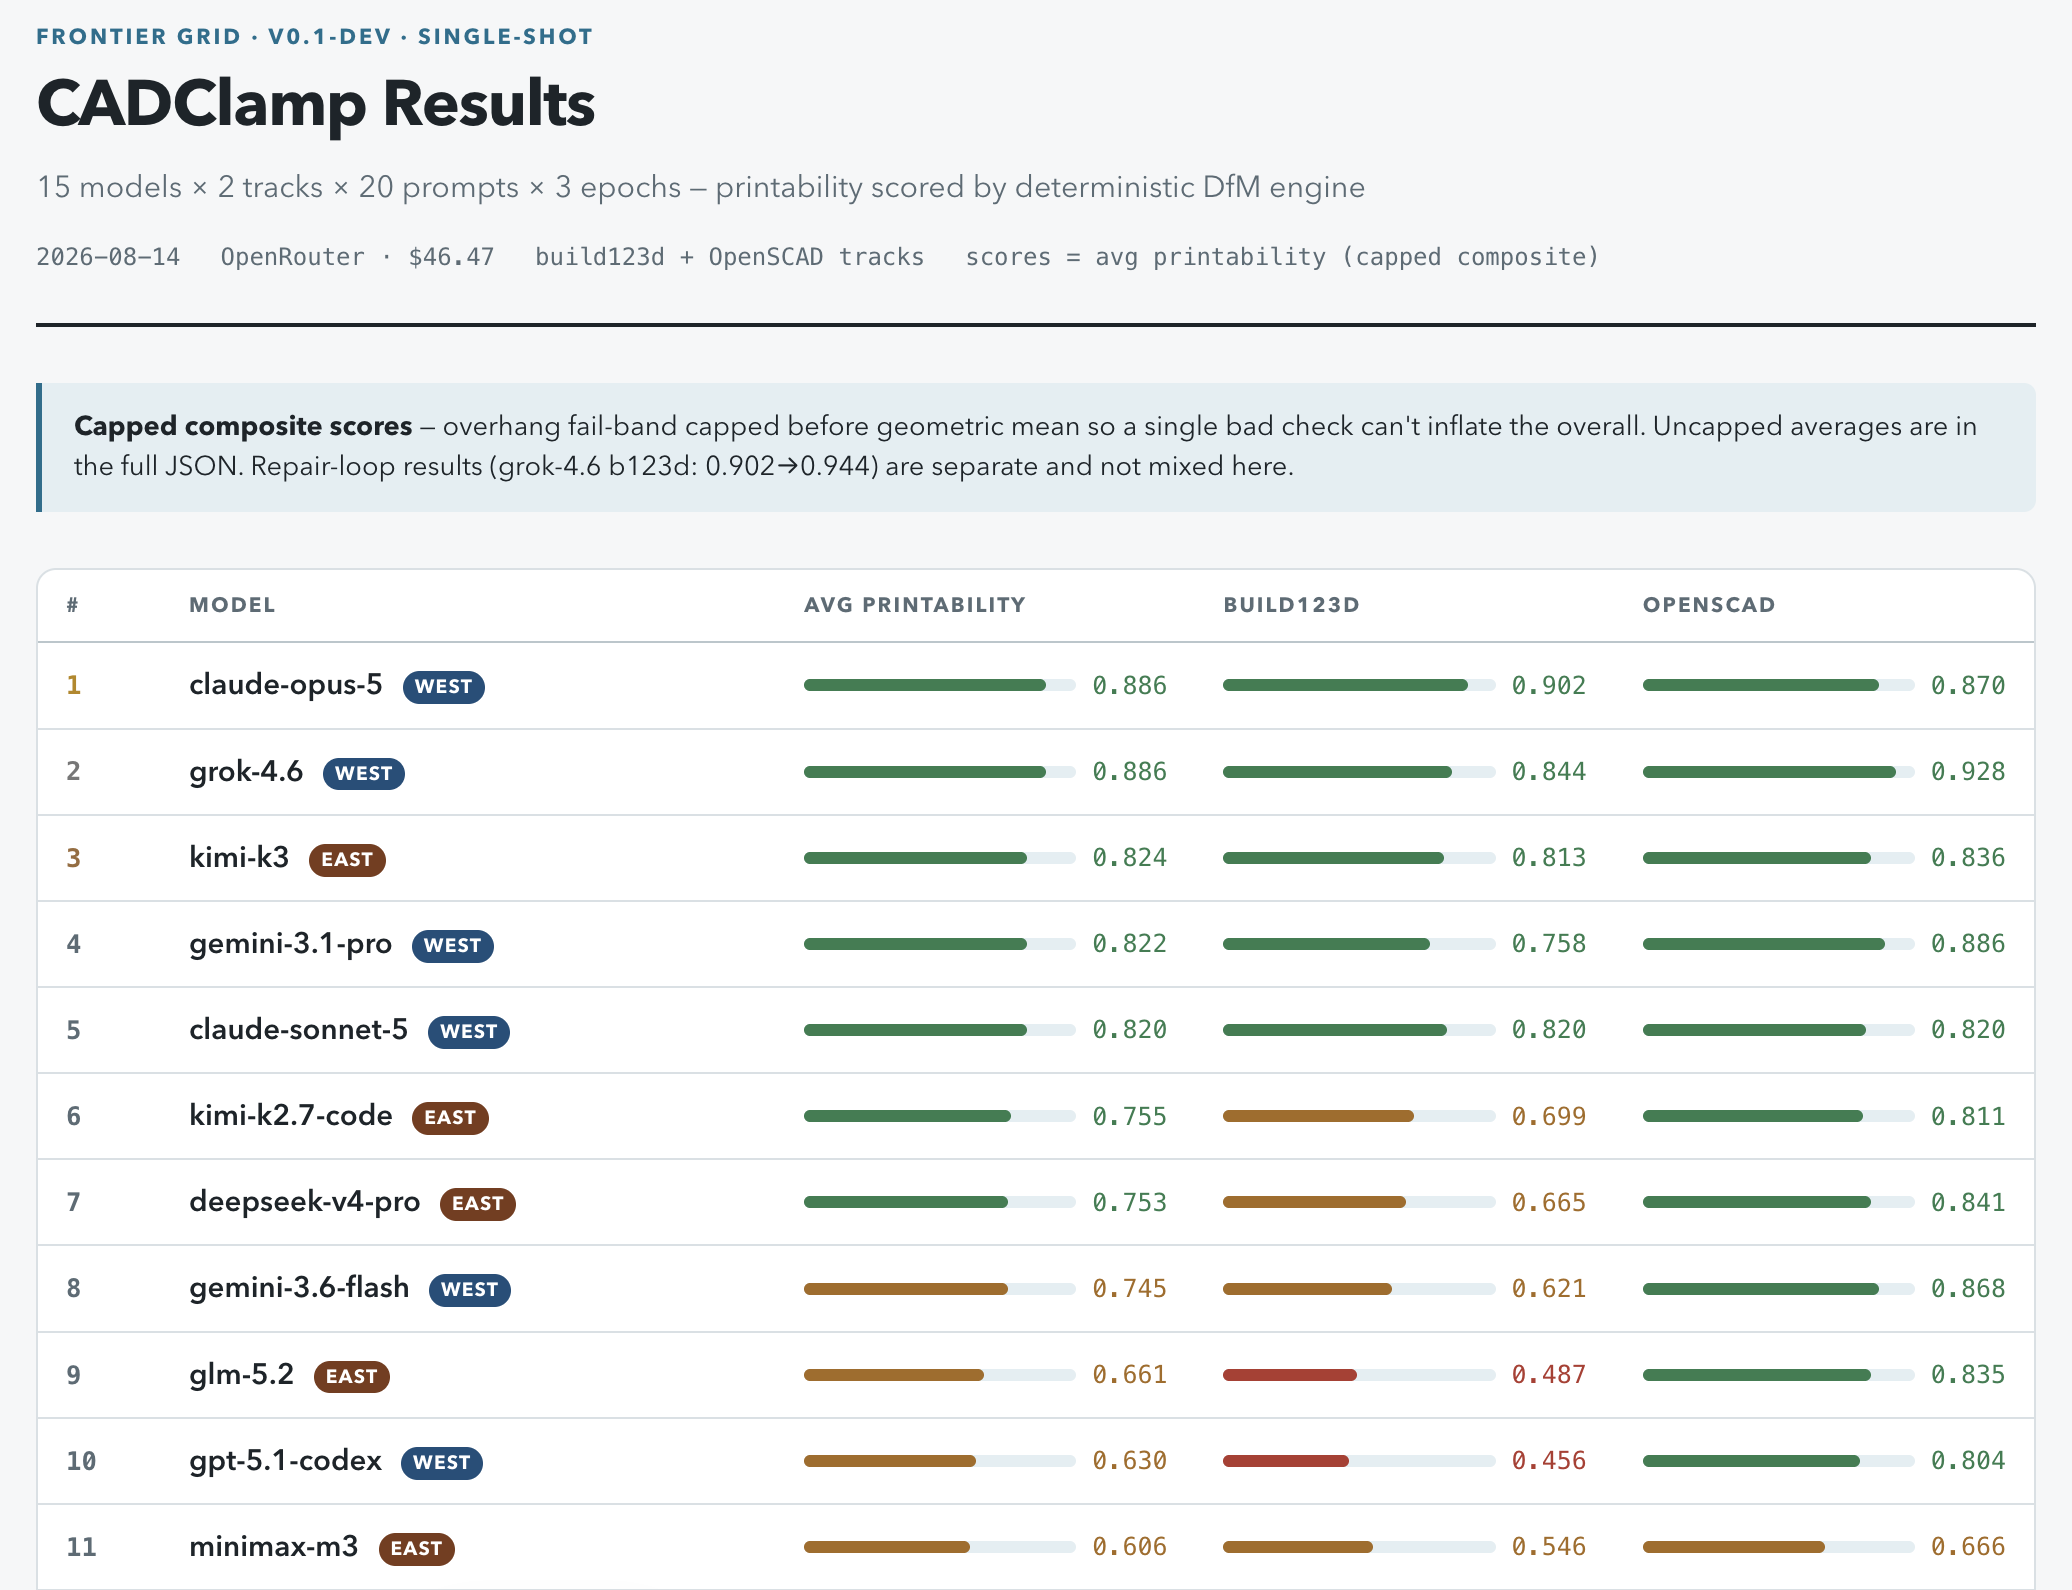Click the WEST badge next to gemini-3.6-flash
Image resolution: width=2072 pixels, height=1590 pixels.
[x=469, y=1290]
